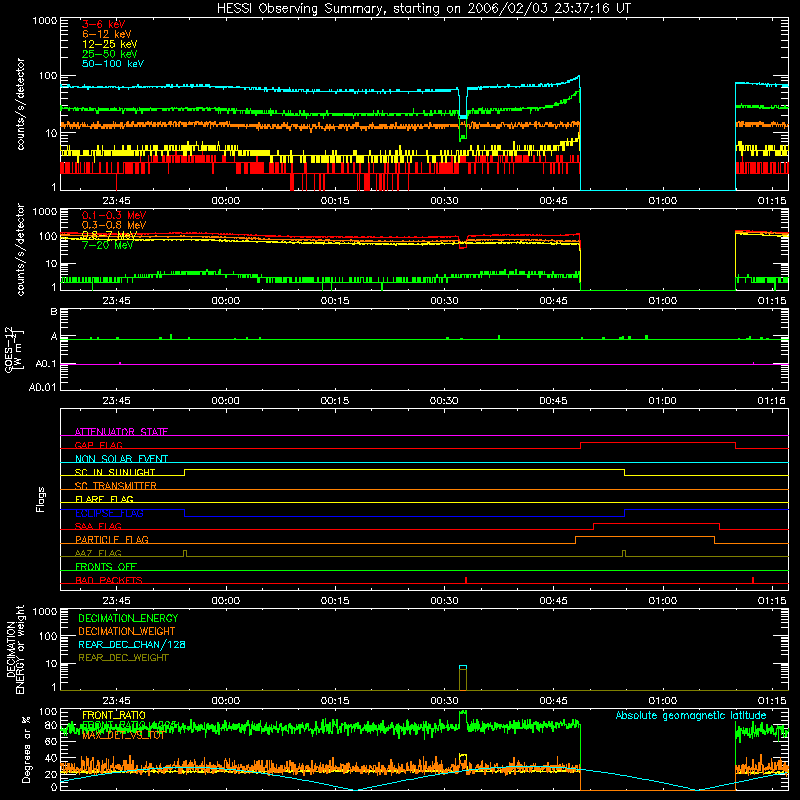800x800 pixels.
Task: Select the '12-25 keV' legend label
Action: 110,44
